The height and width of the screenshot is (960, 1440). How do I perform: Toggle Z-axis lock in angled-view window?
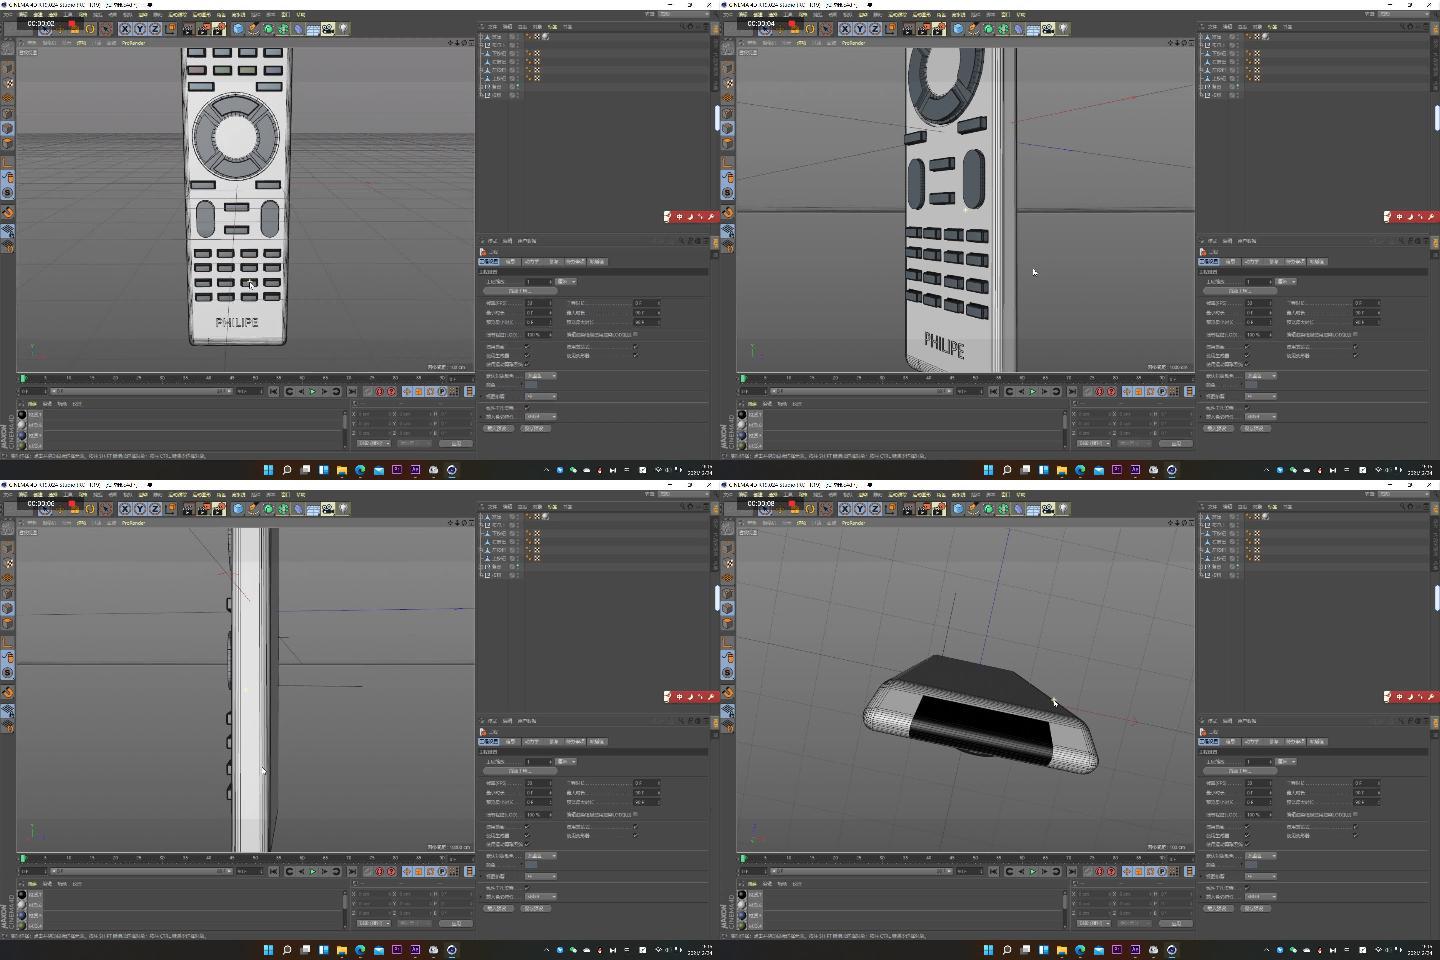click(875, 29)
